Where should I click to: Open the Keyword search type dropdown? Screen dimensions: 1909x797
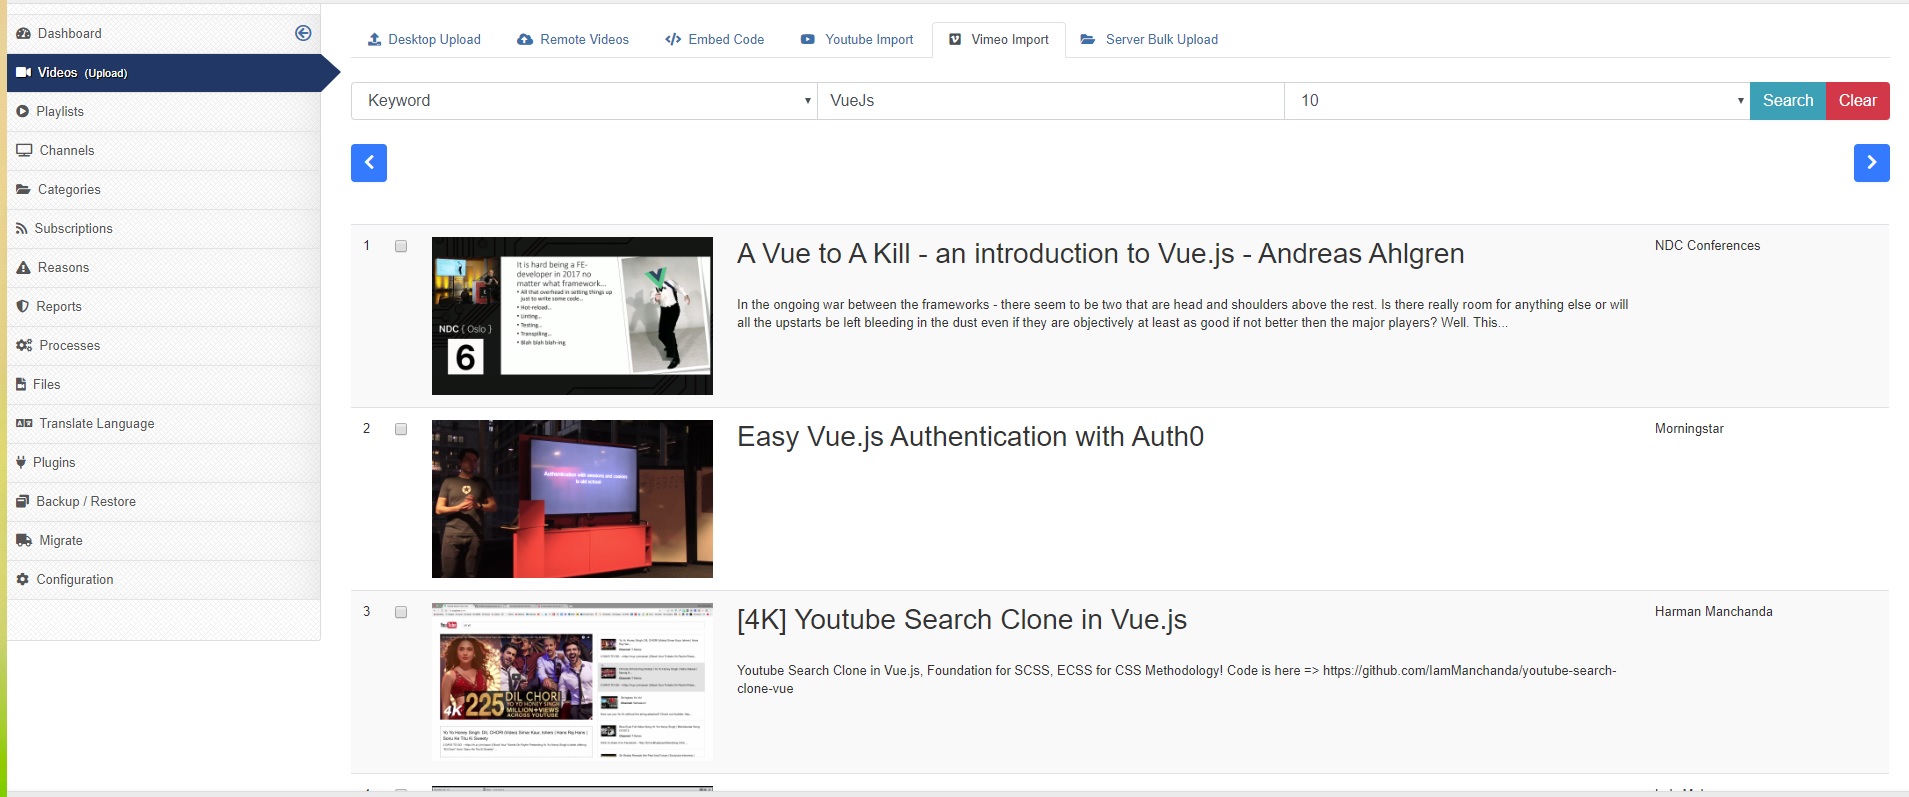point(584,101)
